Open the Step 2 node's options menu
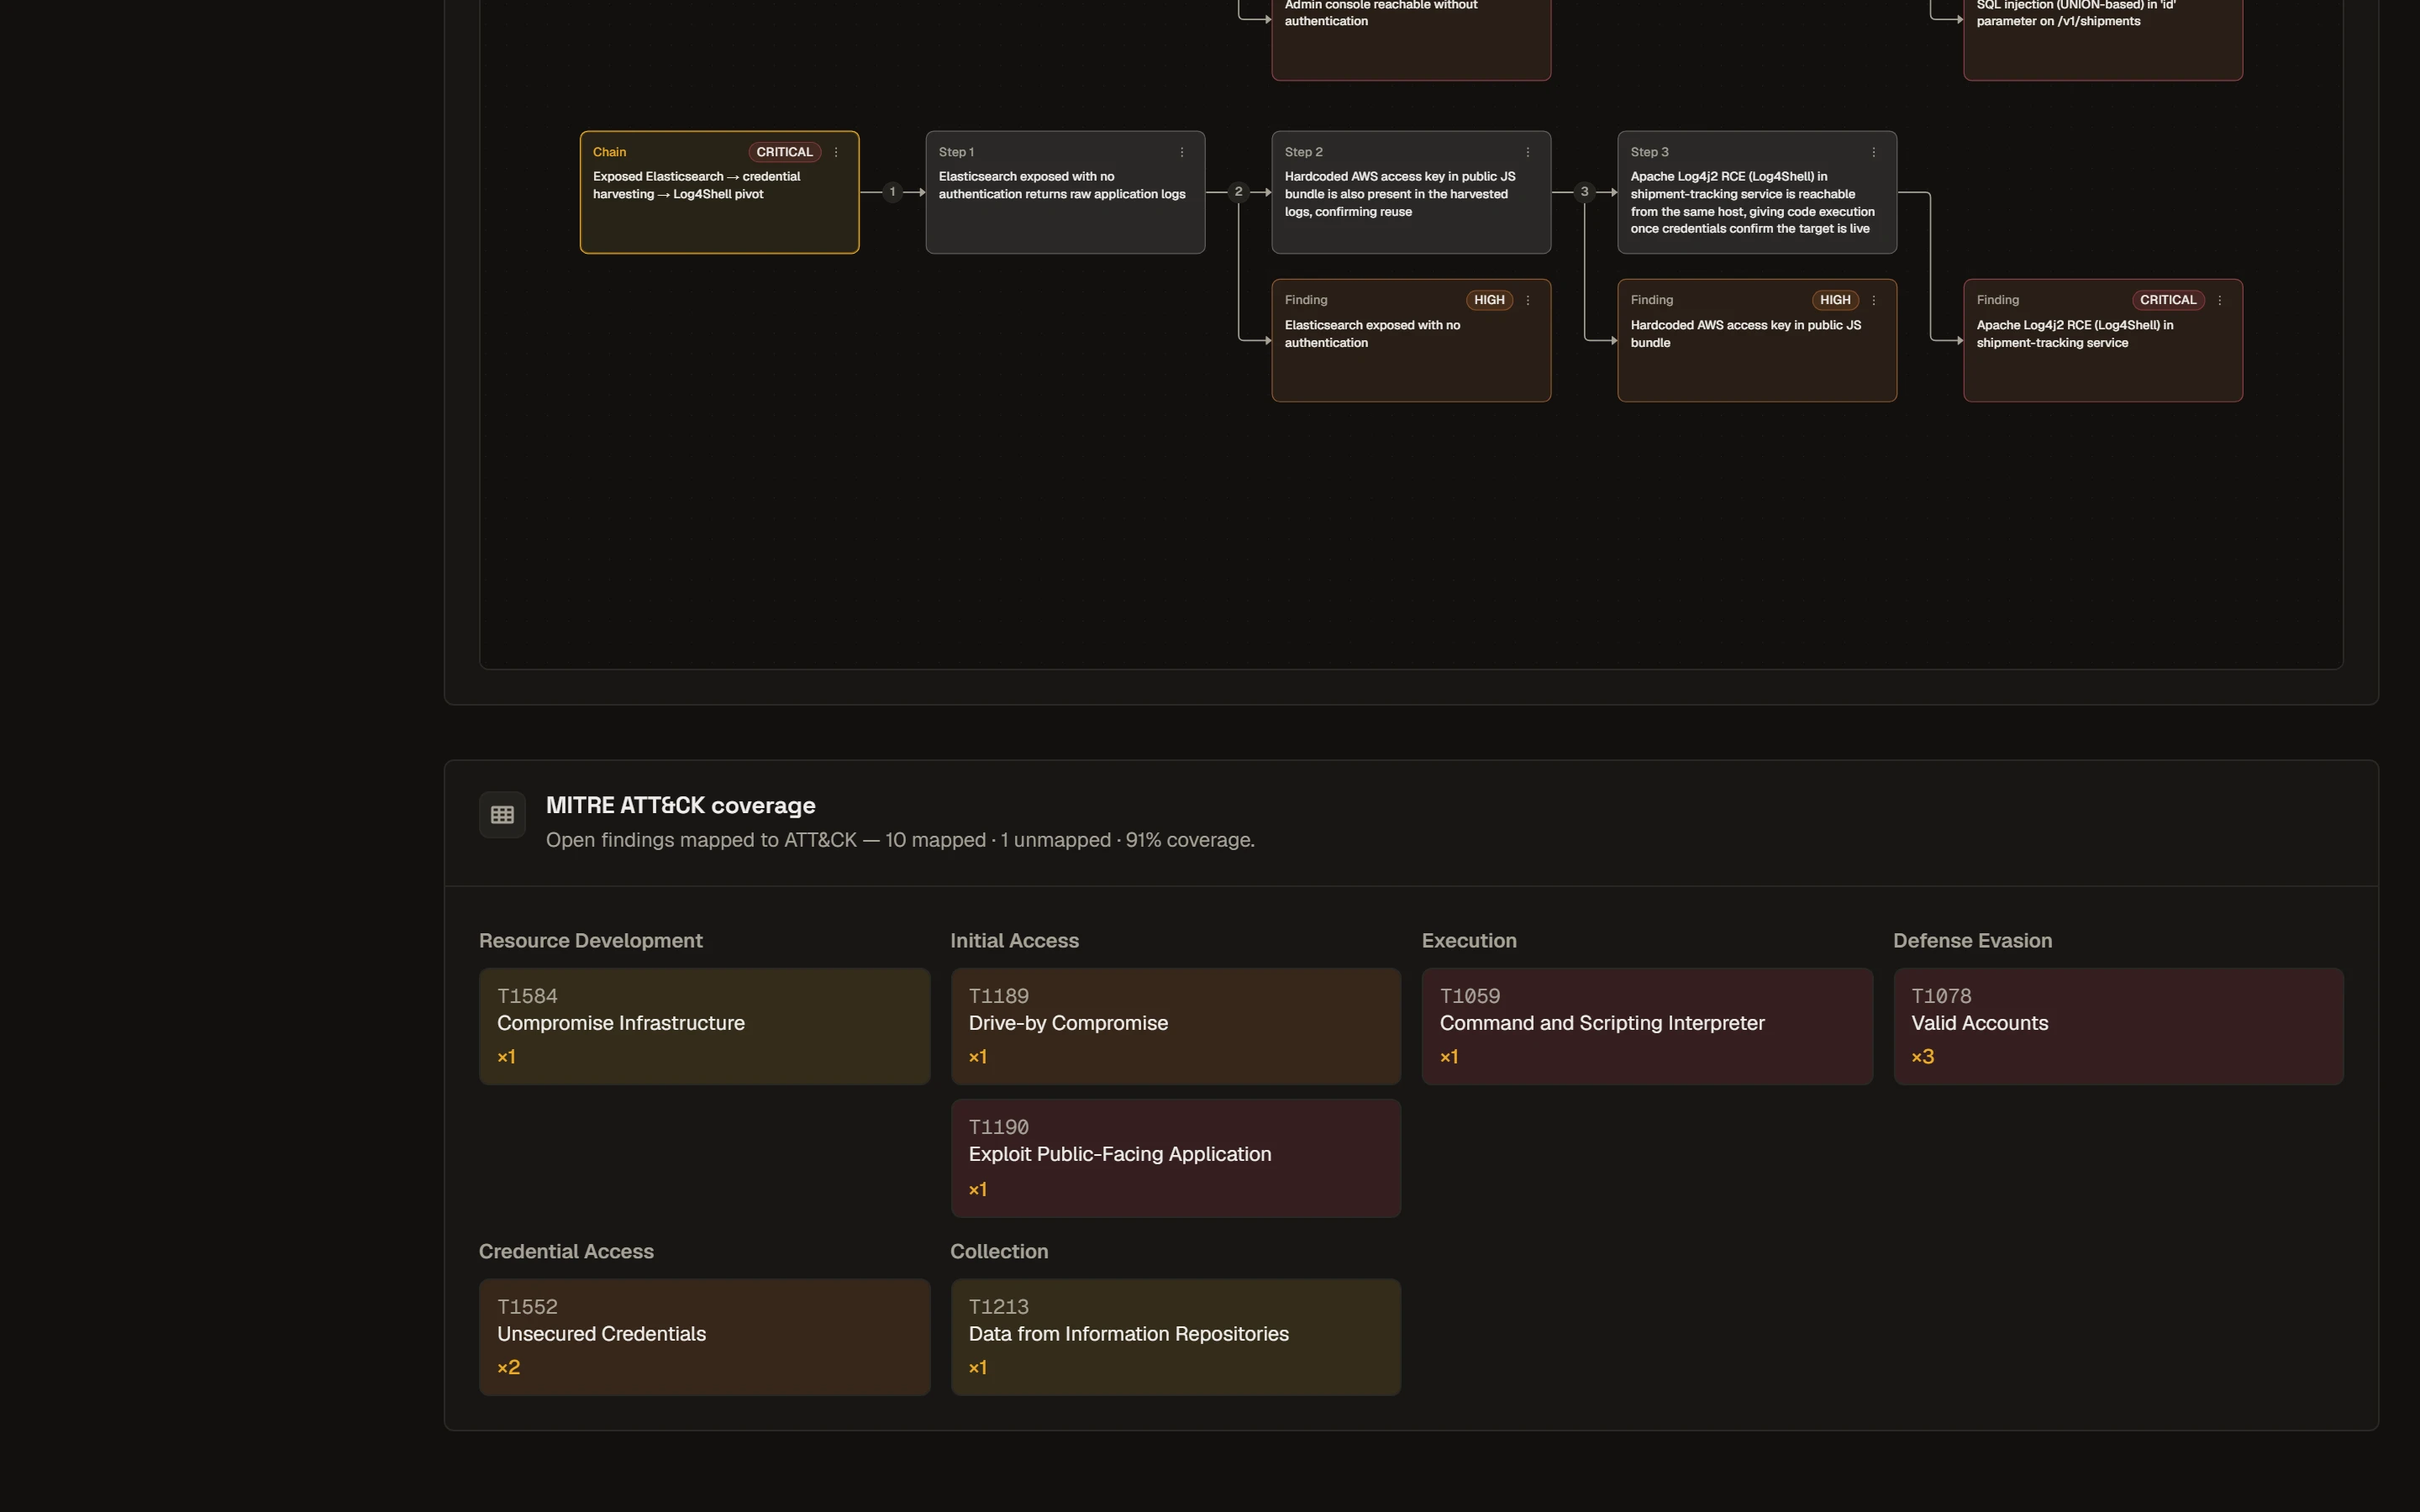2420x1512 pixels. coord(1528,152)
